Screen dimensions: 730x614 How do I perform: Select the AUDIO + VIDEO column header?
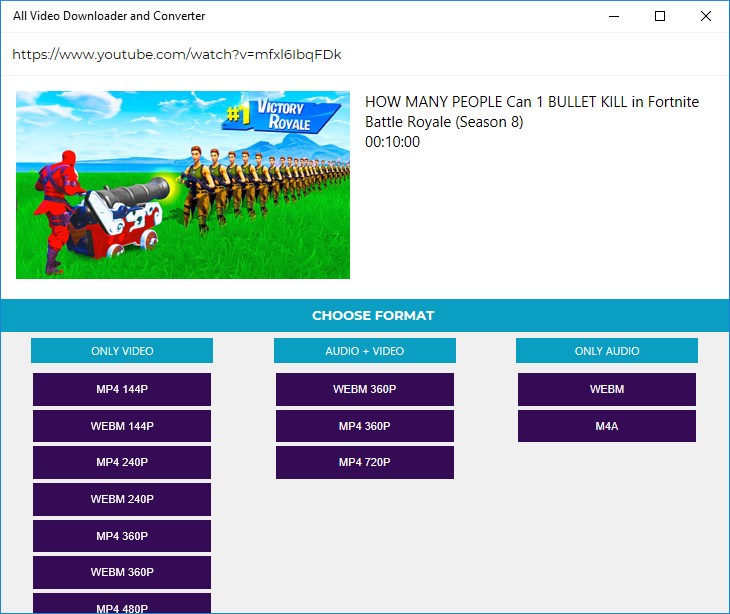pos(365,351)
